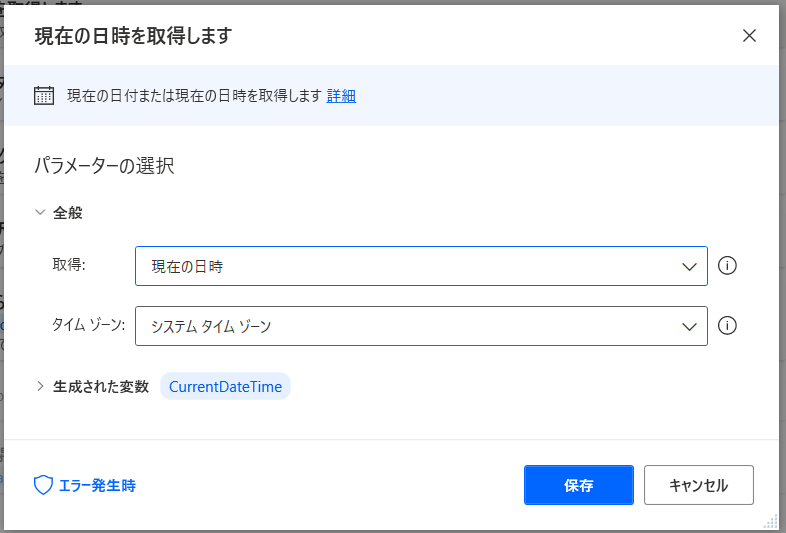Select the CurrentDateTime variable chip
Viewport: 786px width, 533px height.
pos(225,386)
